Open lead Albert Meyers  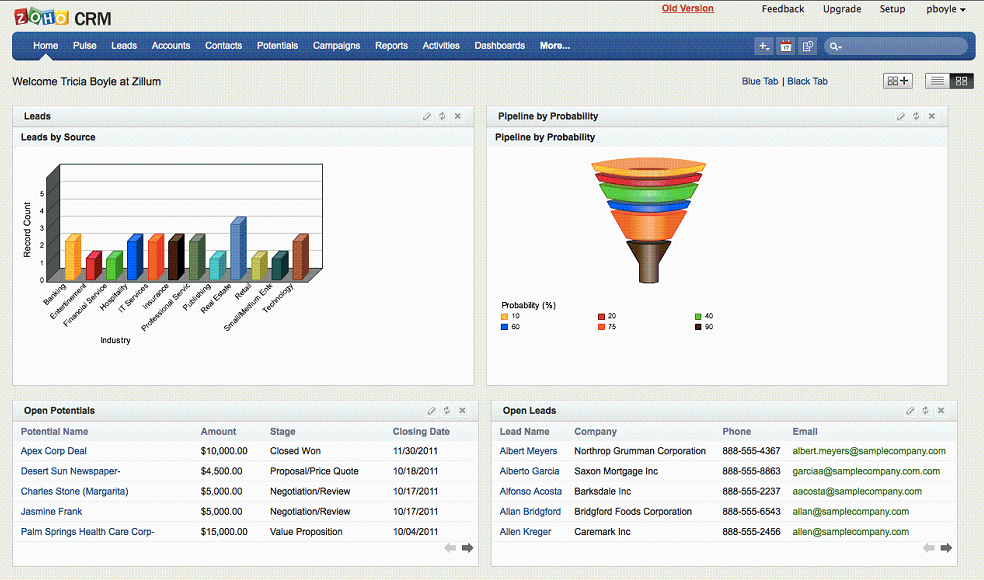[x=528, y=451]
